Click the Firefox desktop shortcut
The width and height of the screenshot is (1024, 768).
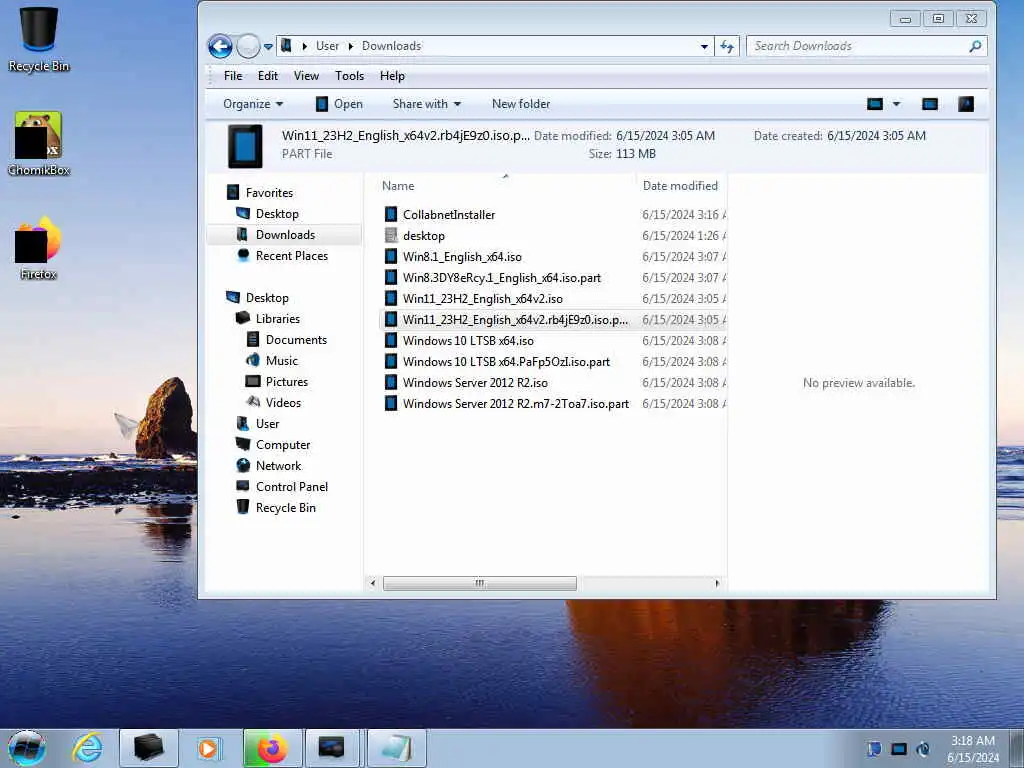[x=39, y=248]
